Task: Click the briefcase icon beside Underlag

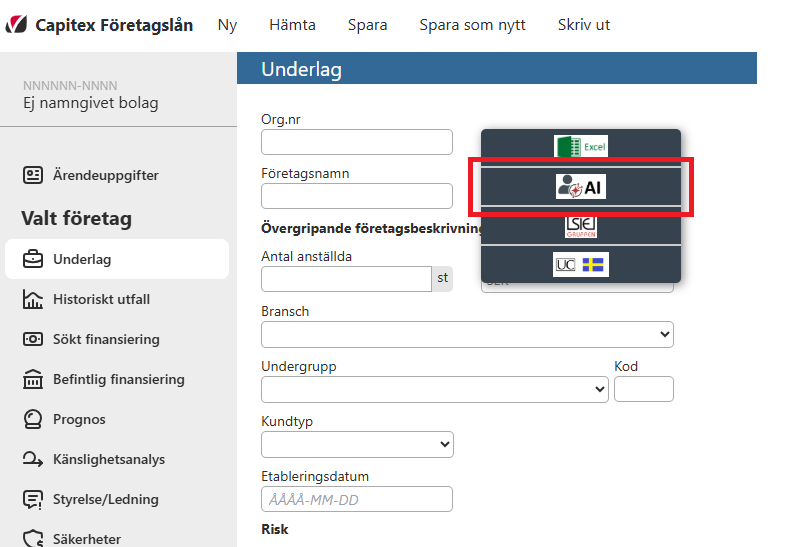Action: coord(33,260)
